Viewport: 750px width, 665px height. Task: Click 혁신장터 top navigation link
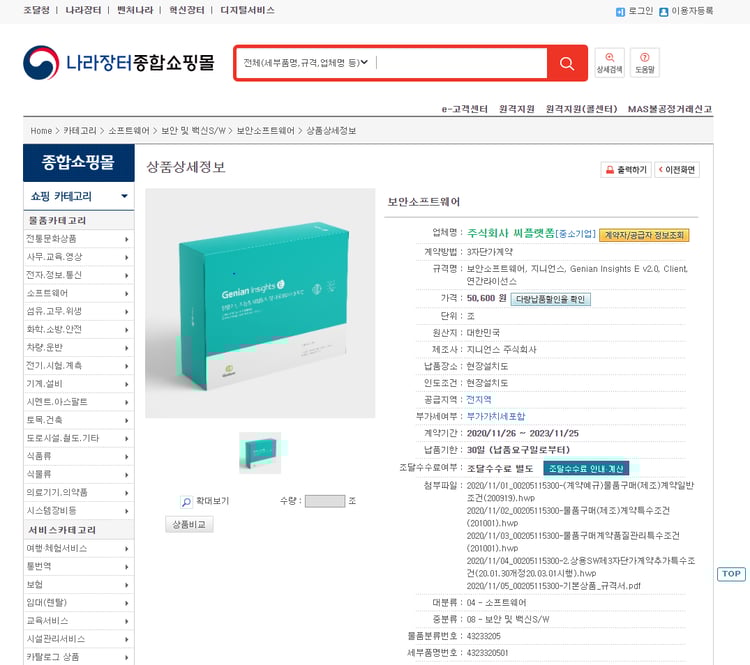click(x=187, y=10)
